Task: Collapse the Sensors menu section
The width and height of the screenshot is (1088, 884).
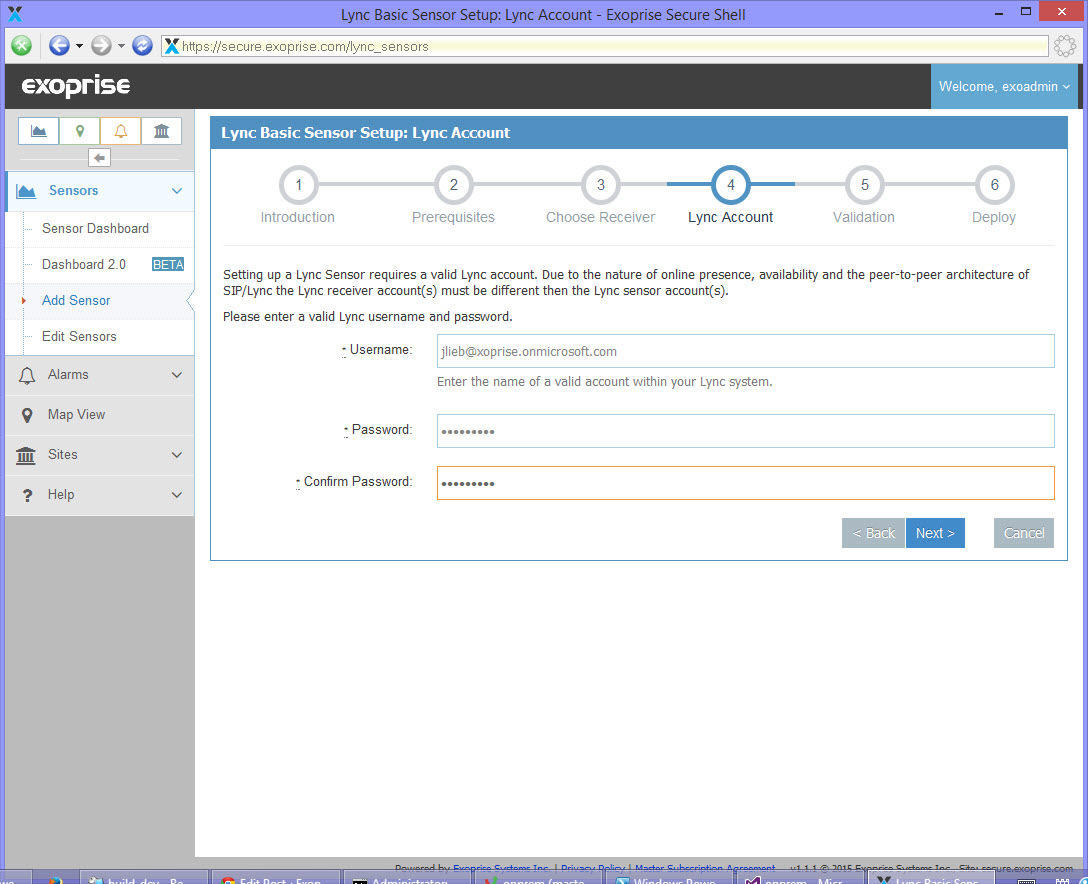Action: coord(177,191)
